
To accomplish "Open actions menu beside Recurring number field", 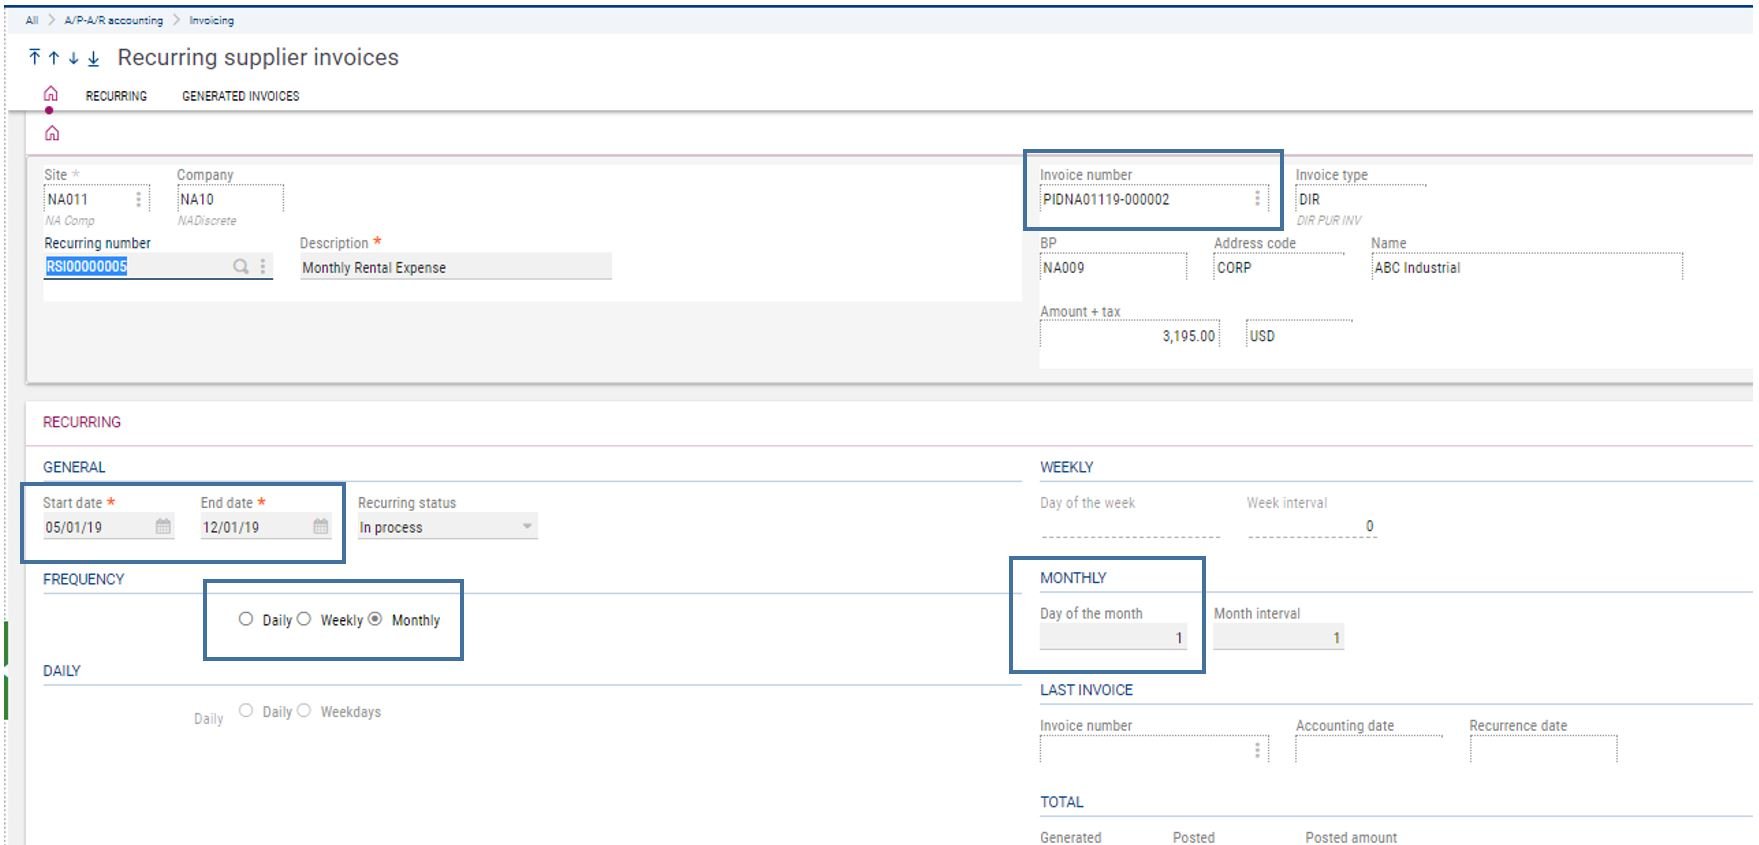I will click(263, 266).
